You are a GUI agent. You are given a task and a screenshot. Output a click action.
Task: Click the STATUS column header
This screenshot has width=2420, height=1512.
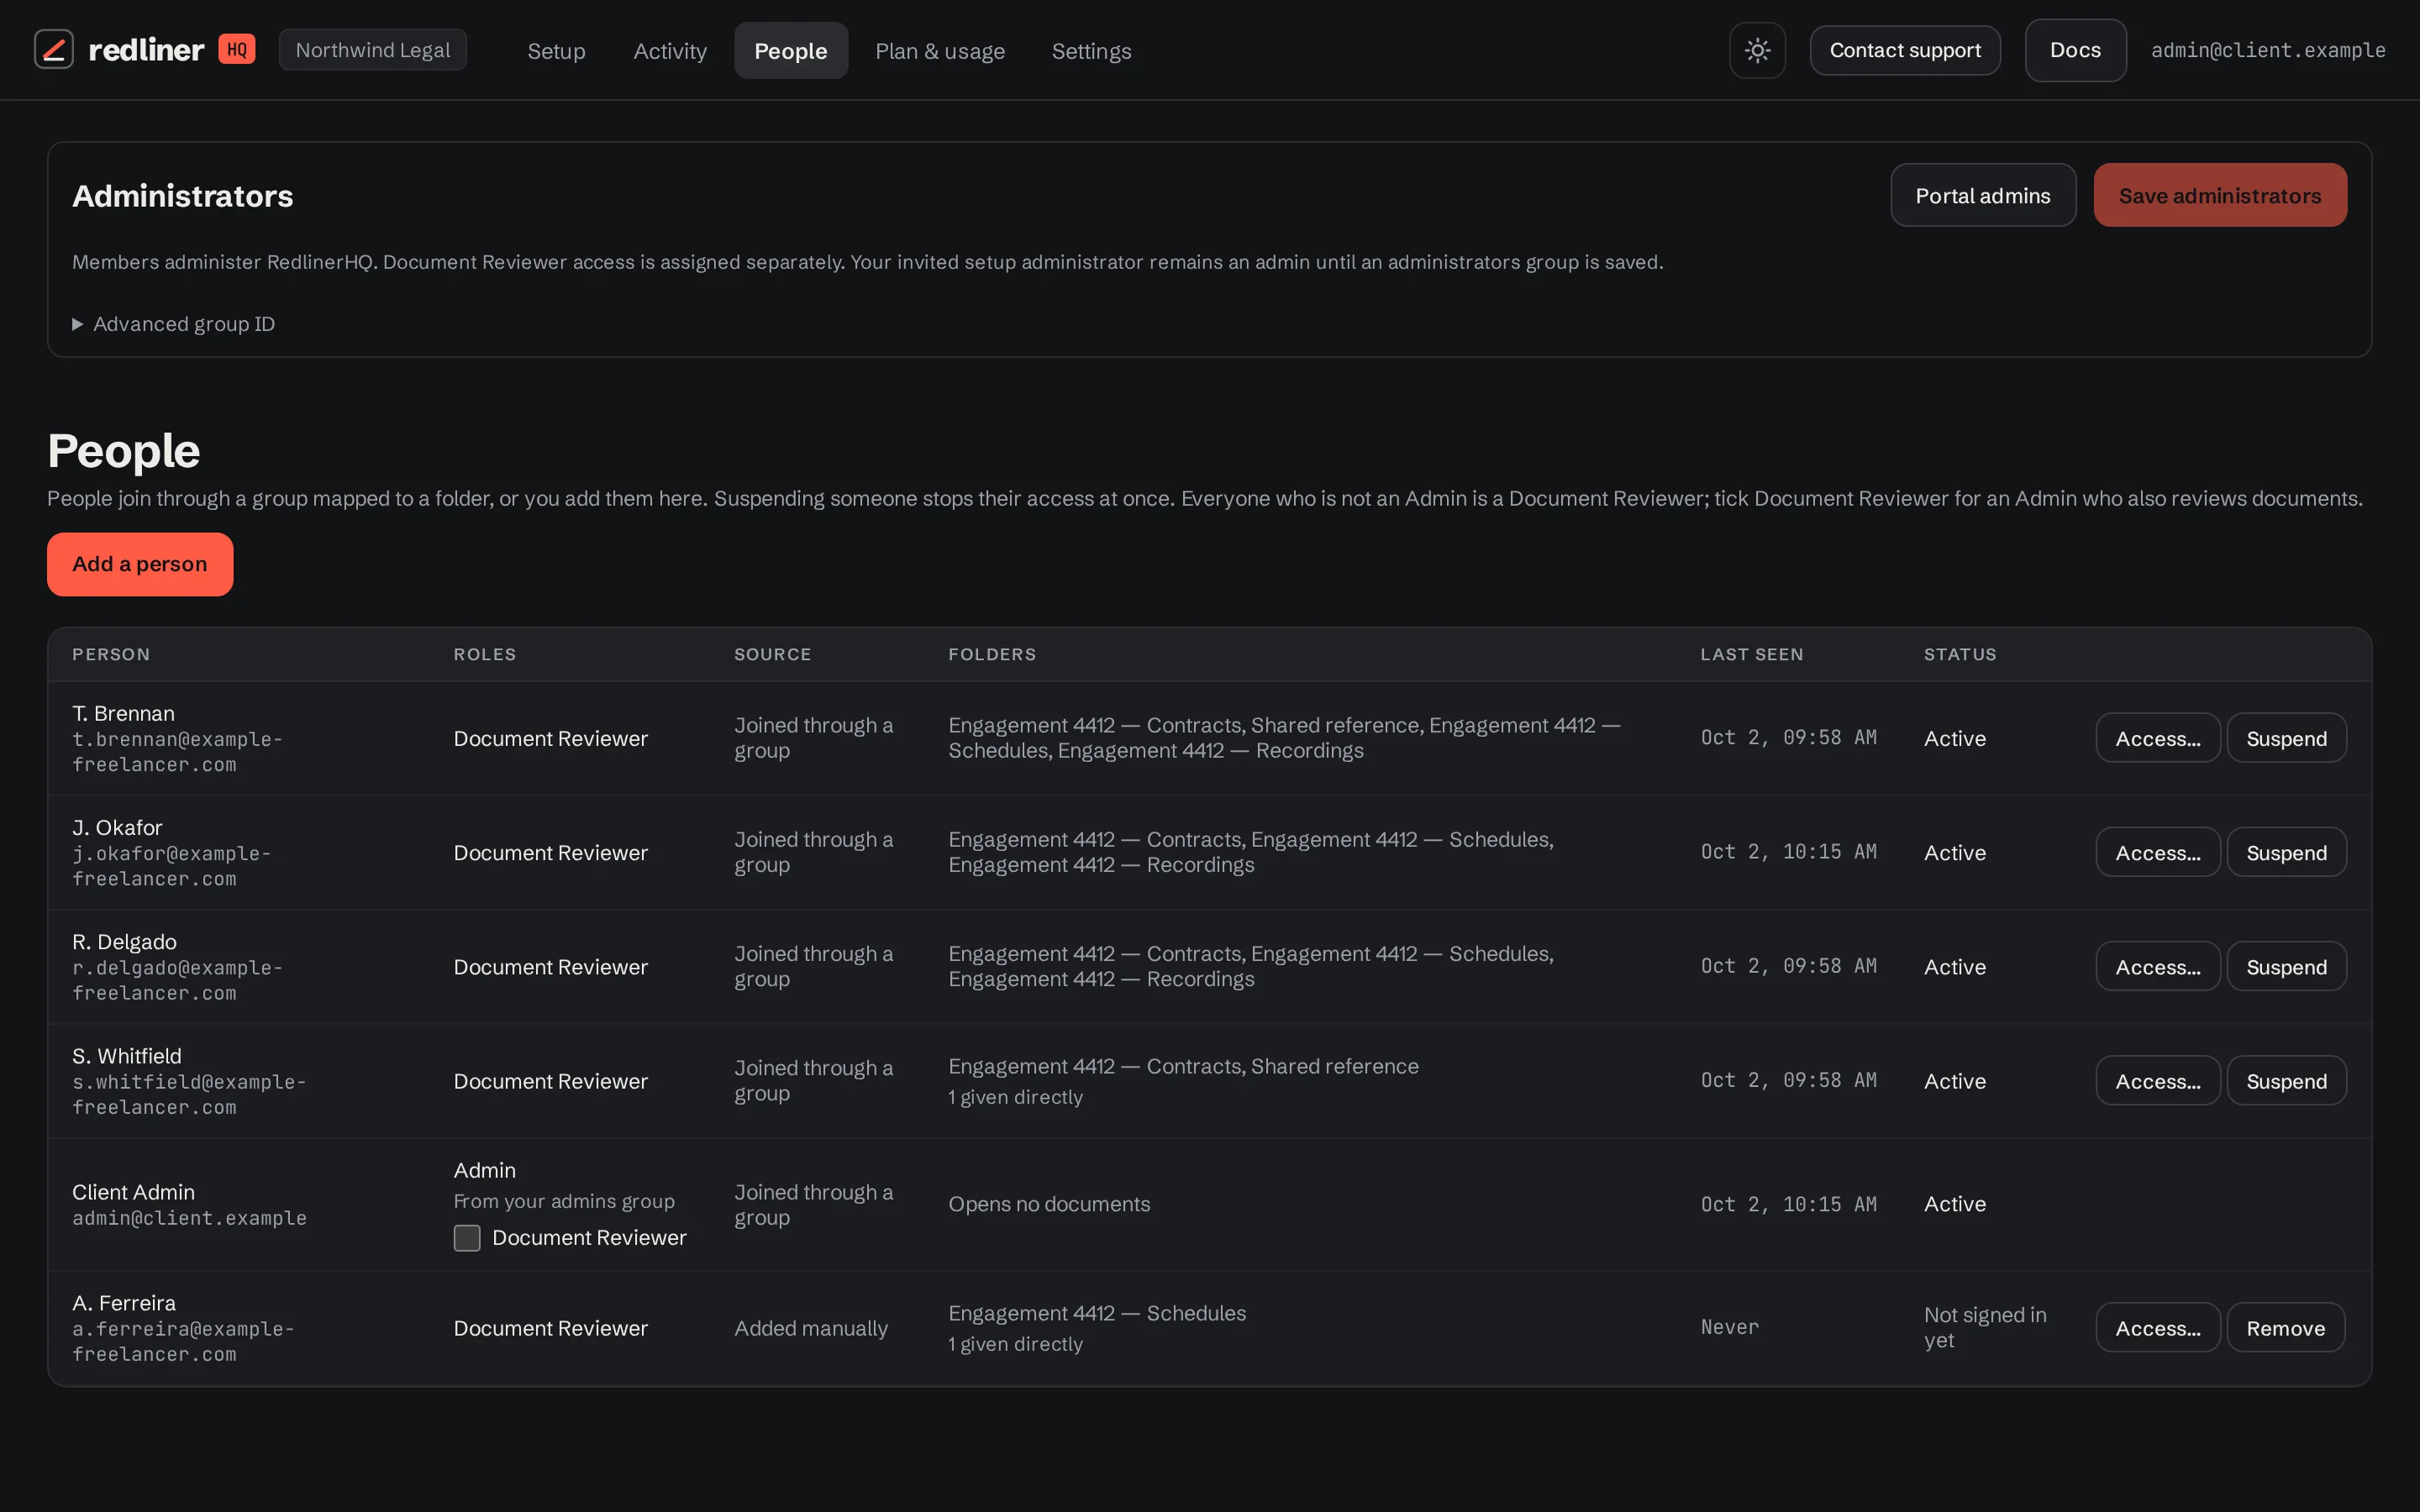pos(1960,654)
